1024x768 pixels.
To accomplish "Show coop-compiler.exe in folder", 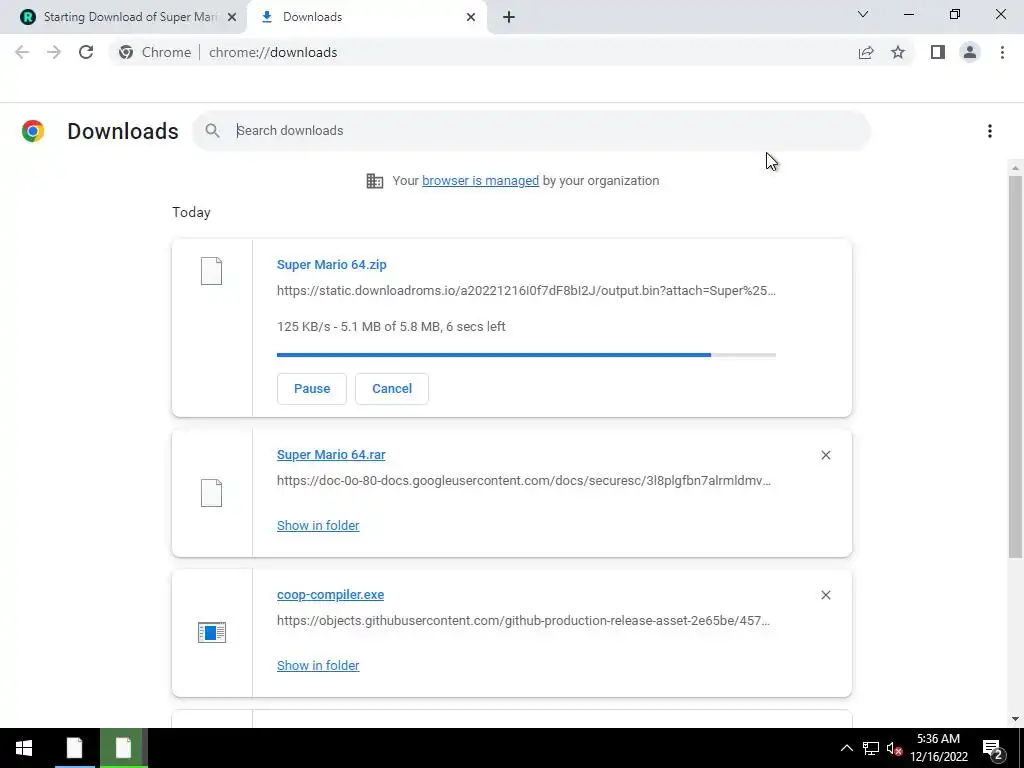I will (x=318, y=665).
